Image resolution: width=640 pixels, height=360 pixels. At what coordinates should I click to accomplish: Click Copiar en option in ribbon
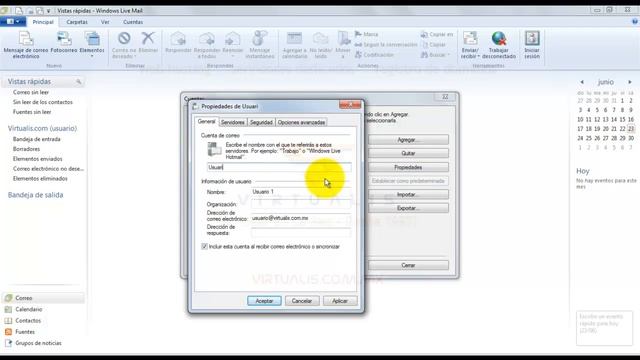pos(437,34)
